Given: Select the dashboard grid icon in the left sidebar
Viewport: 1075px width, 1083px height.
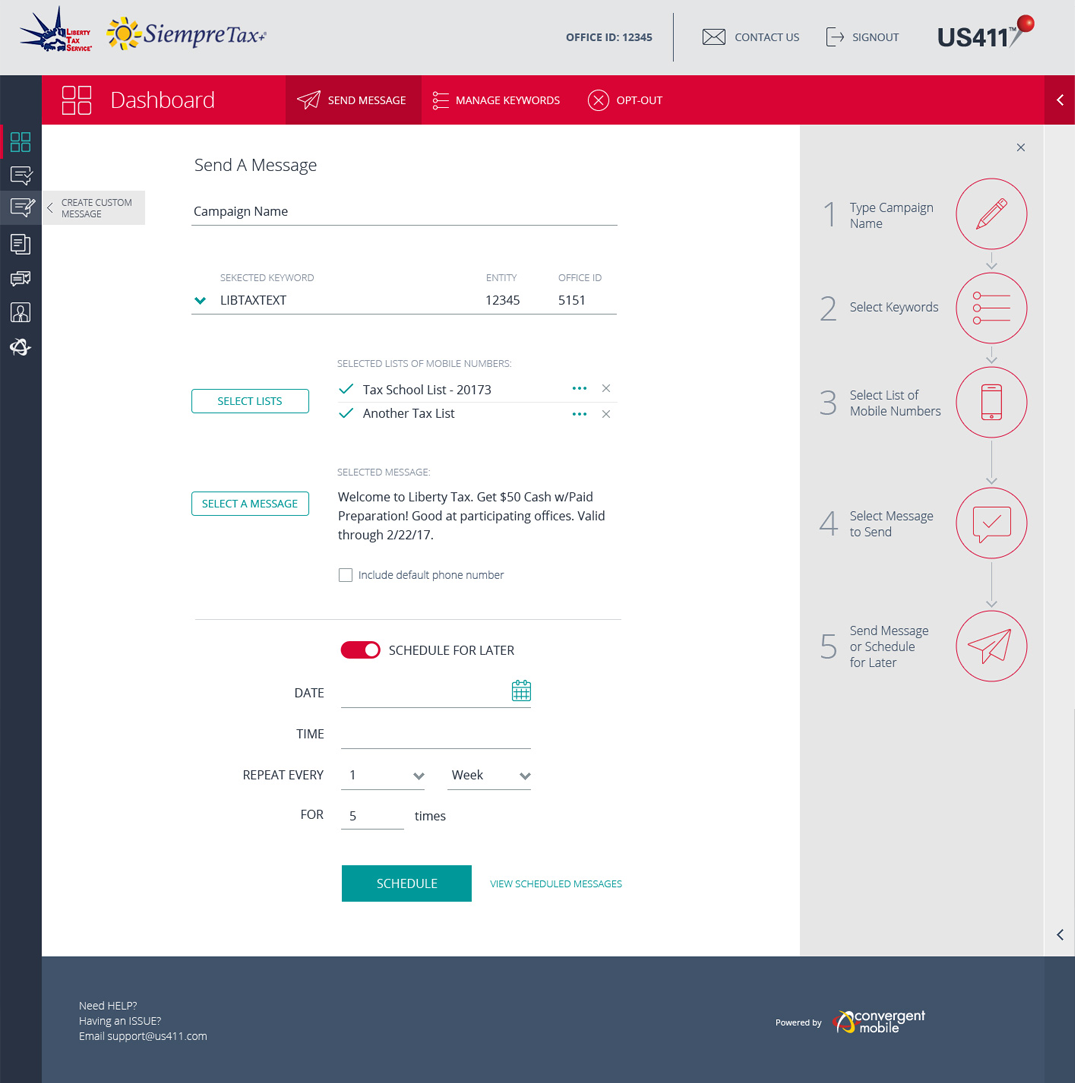Looking at the screenshot, I should pyautogui.click(x=21, y=142).
